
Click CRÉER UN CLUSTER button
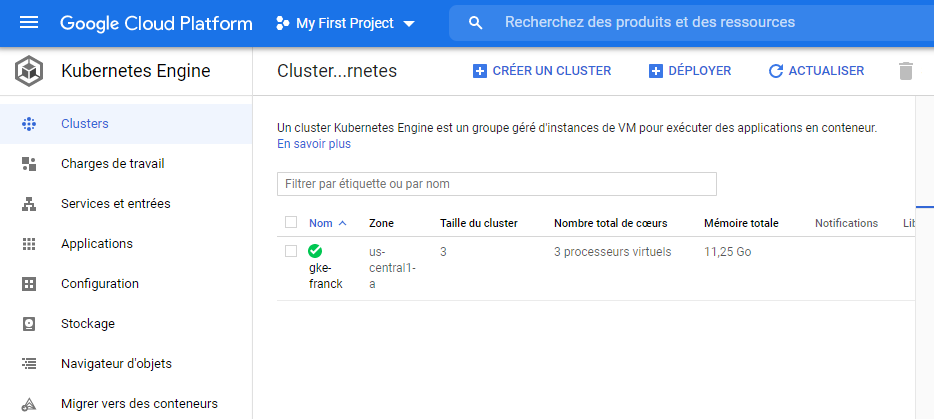(x=541, y=71)
